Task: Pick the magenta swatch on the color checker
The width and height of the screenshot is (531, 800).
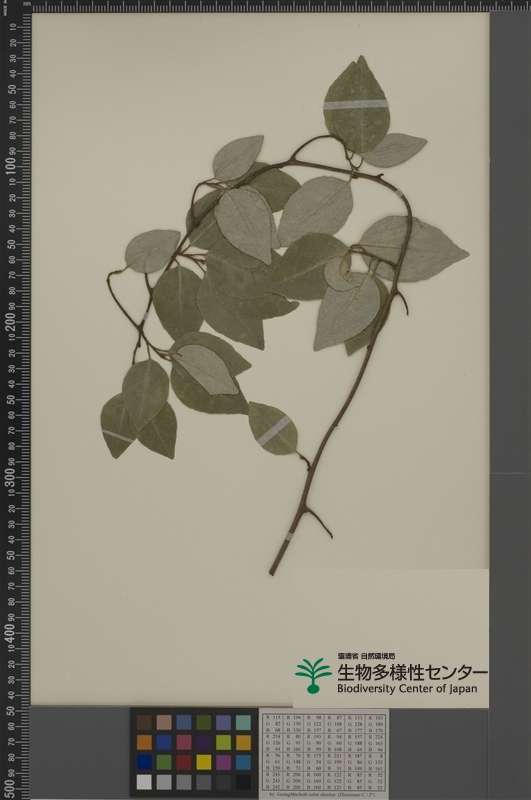Action: (x=223, y=762)
